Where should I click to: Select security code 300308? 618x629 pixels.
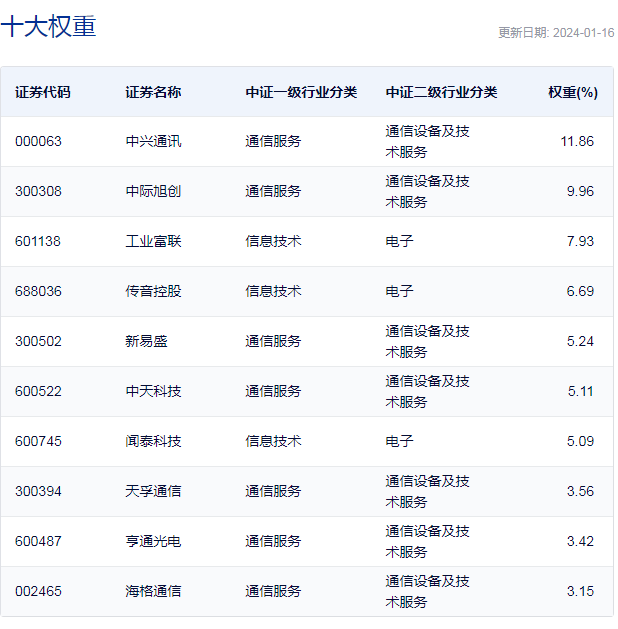pyautogui.click(x=38, y=191)
